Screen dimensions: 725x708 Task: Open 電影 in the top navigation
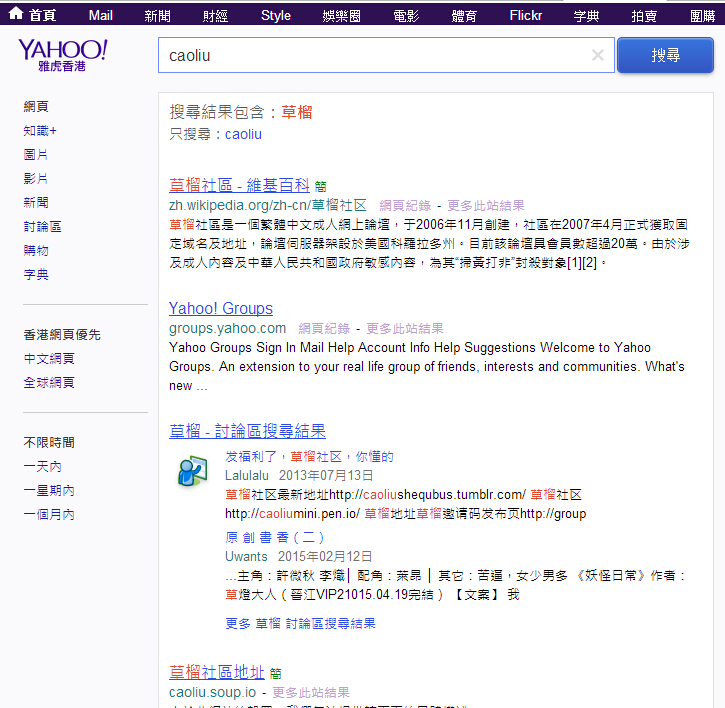(x=406, y=16)
